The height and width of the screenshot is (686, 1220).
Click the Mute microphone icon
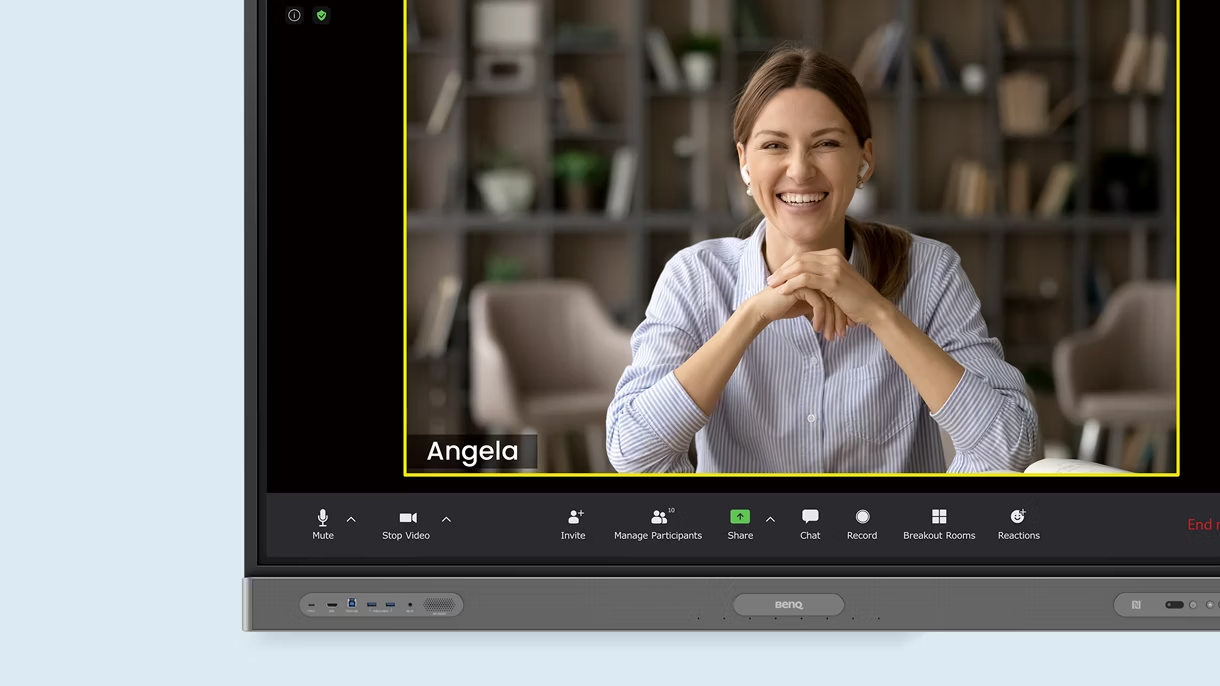(x=322, y=518)
